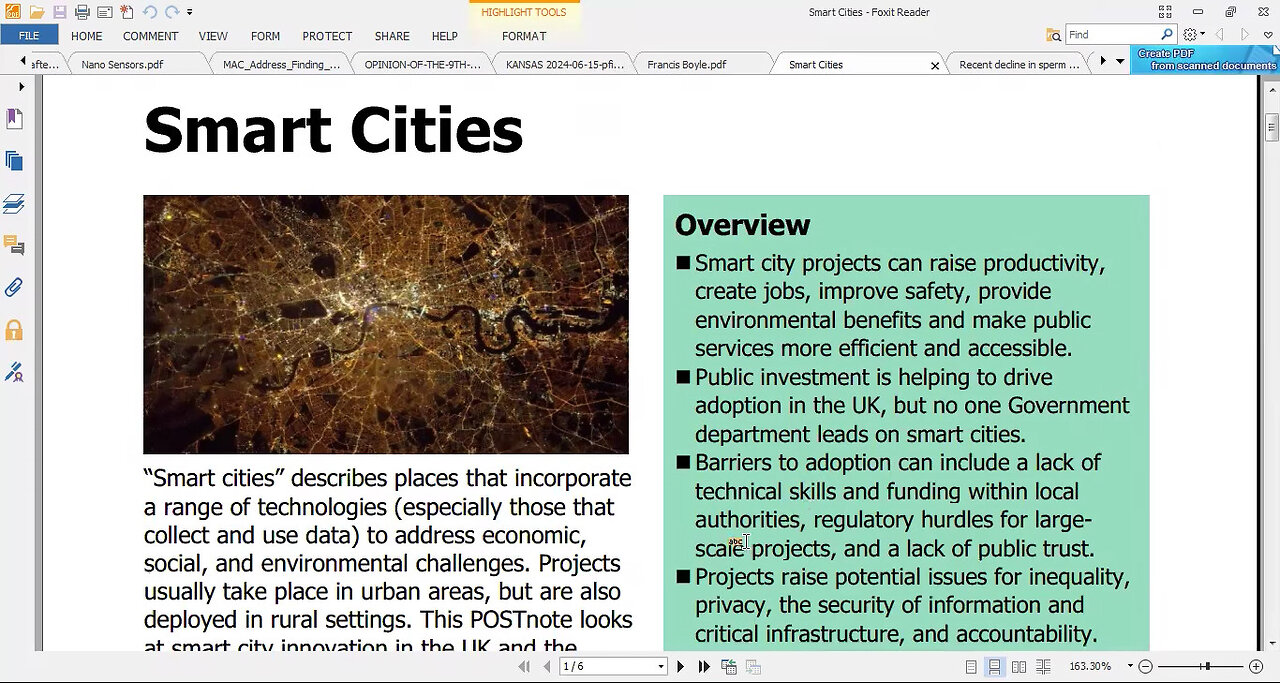Enable single page view mode
This screenshot has width=1280, height=683.
click(971, 667)
